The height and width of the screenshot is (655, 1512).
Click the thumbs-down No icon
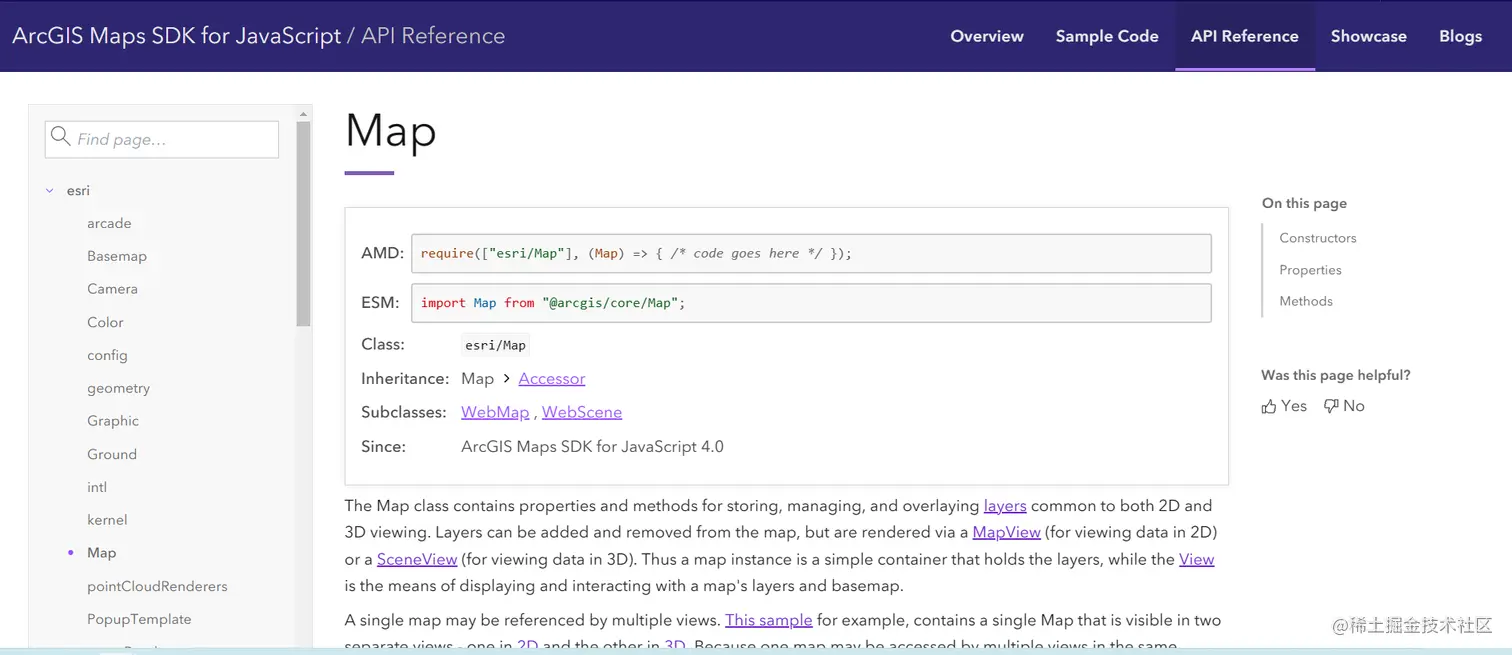coord(1331,406)
